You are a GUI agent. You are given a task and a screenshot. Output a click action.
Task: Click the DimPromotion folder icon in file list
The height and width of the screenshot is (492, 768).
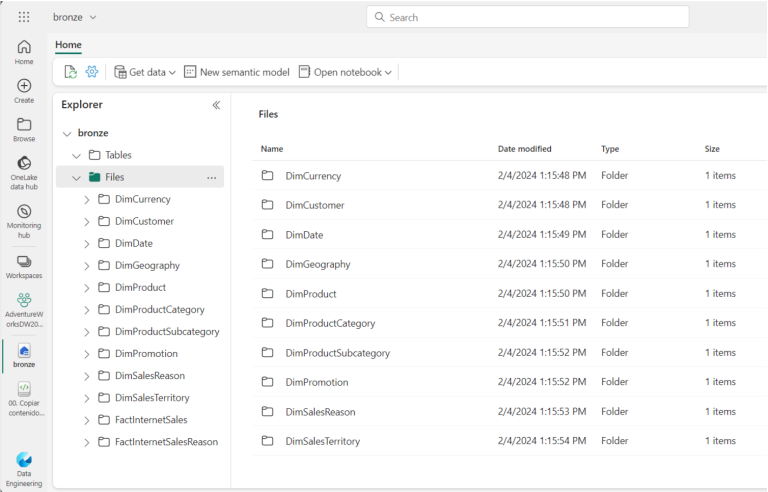point(267,381)
